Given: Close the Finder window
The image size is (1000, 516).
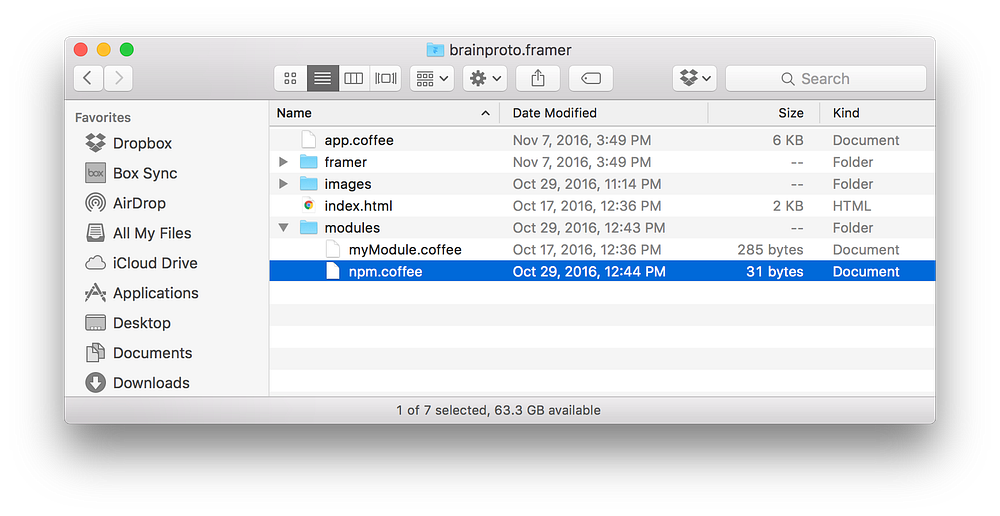Looking at the screenshot, I should [x=80, y=49].
